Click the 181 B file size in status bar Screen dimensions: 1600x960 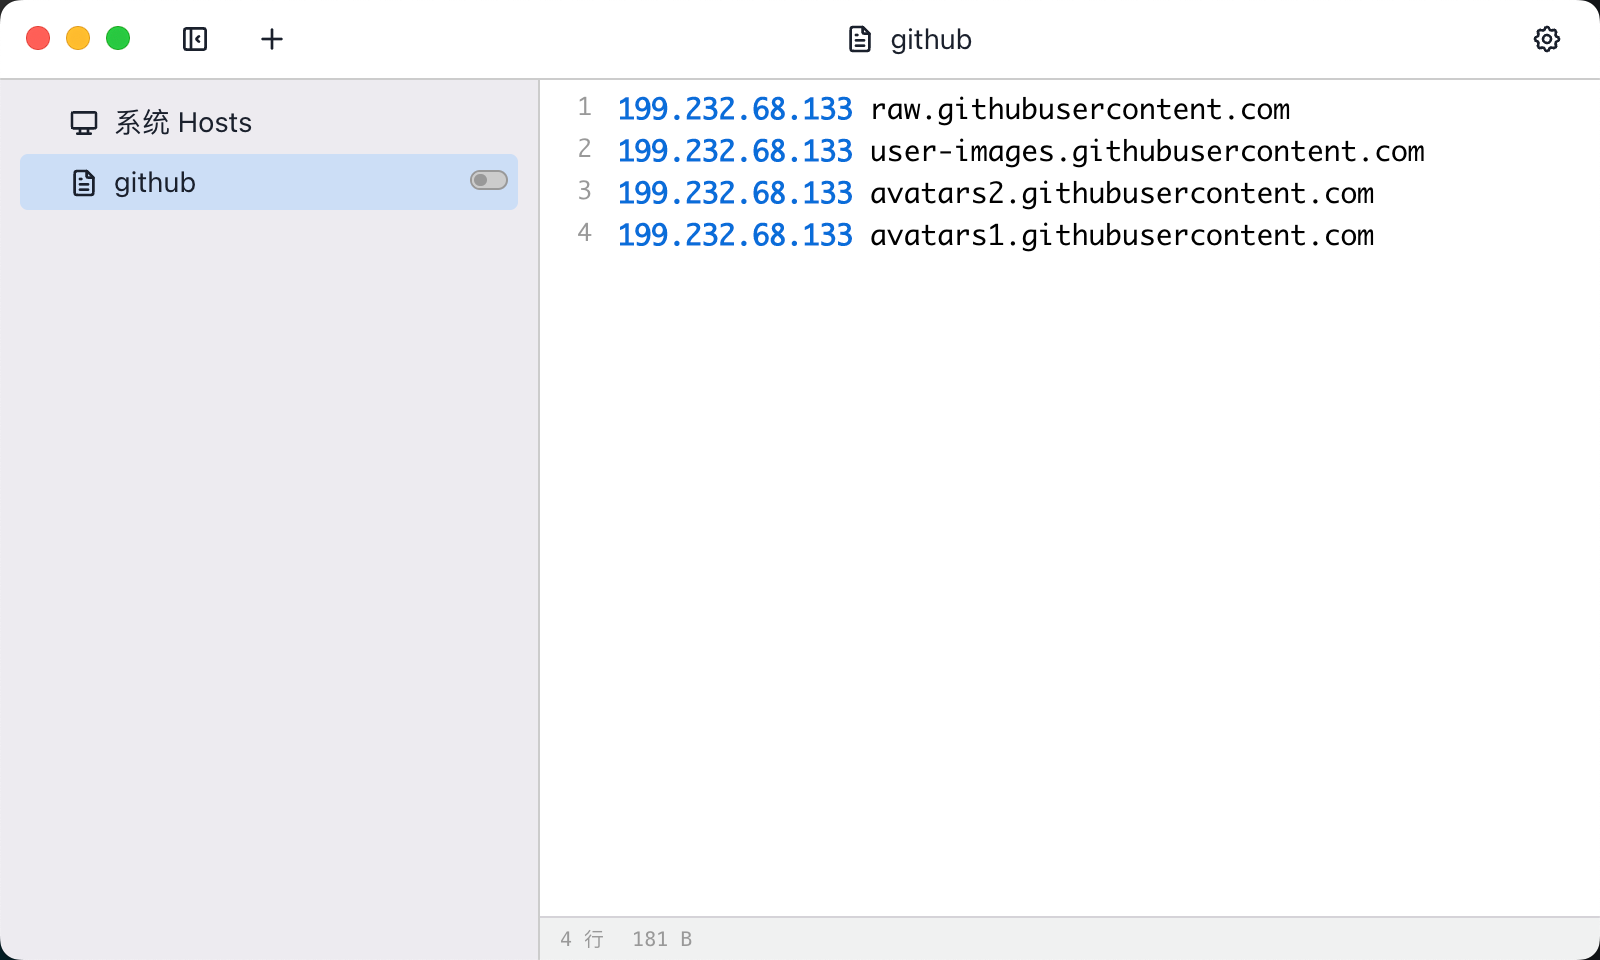[662, 939]
